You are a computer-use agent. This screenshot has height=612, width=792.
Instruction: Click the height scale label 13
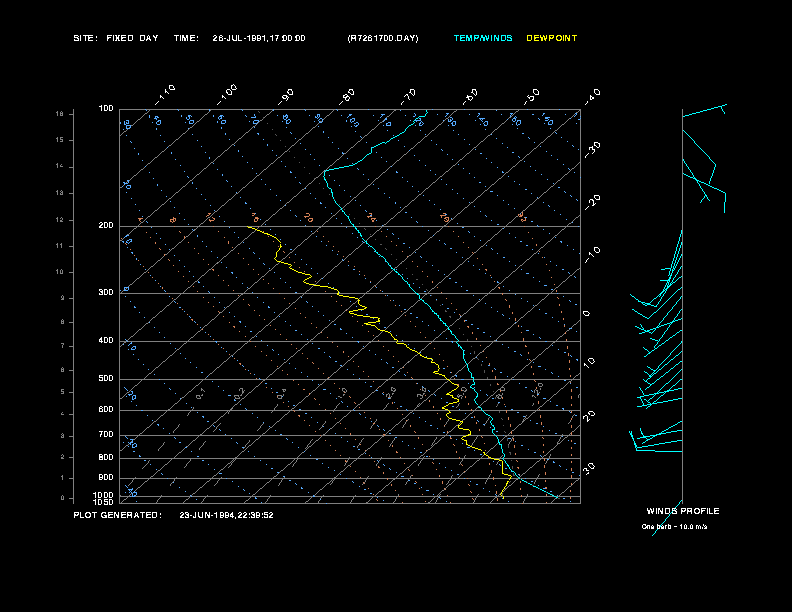pos(60,193)
